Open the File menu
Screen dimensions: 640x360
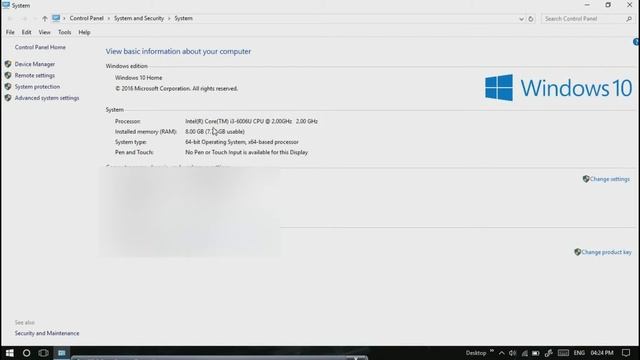(x=10, y=32)
